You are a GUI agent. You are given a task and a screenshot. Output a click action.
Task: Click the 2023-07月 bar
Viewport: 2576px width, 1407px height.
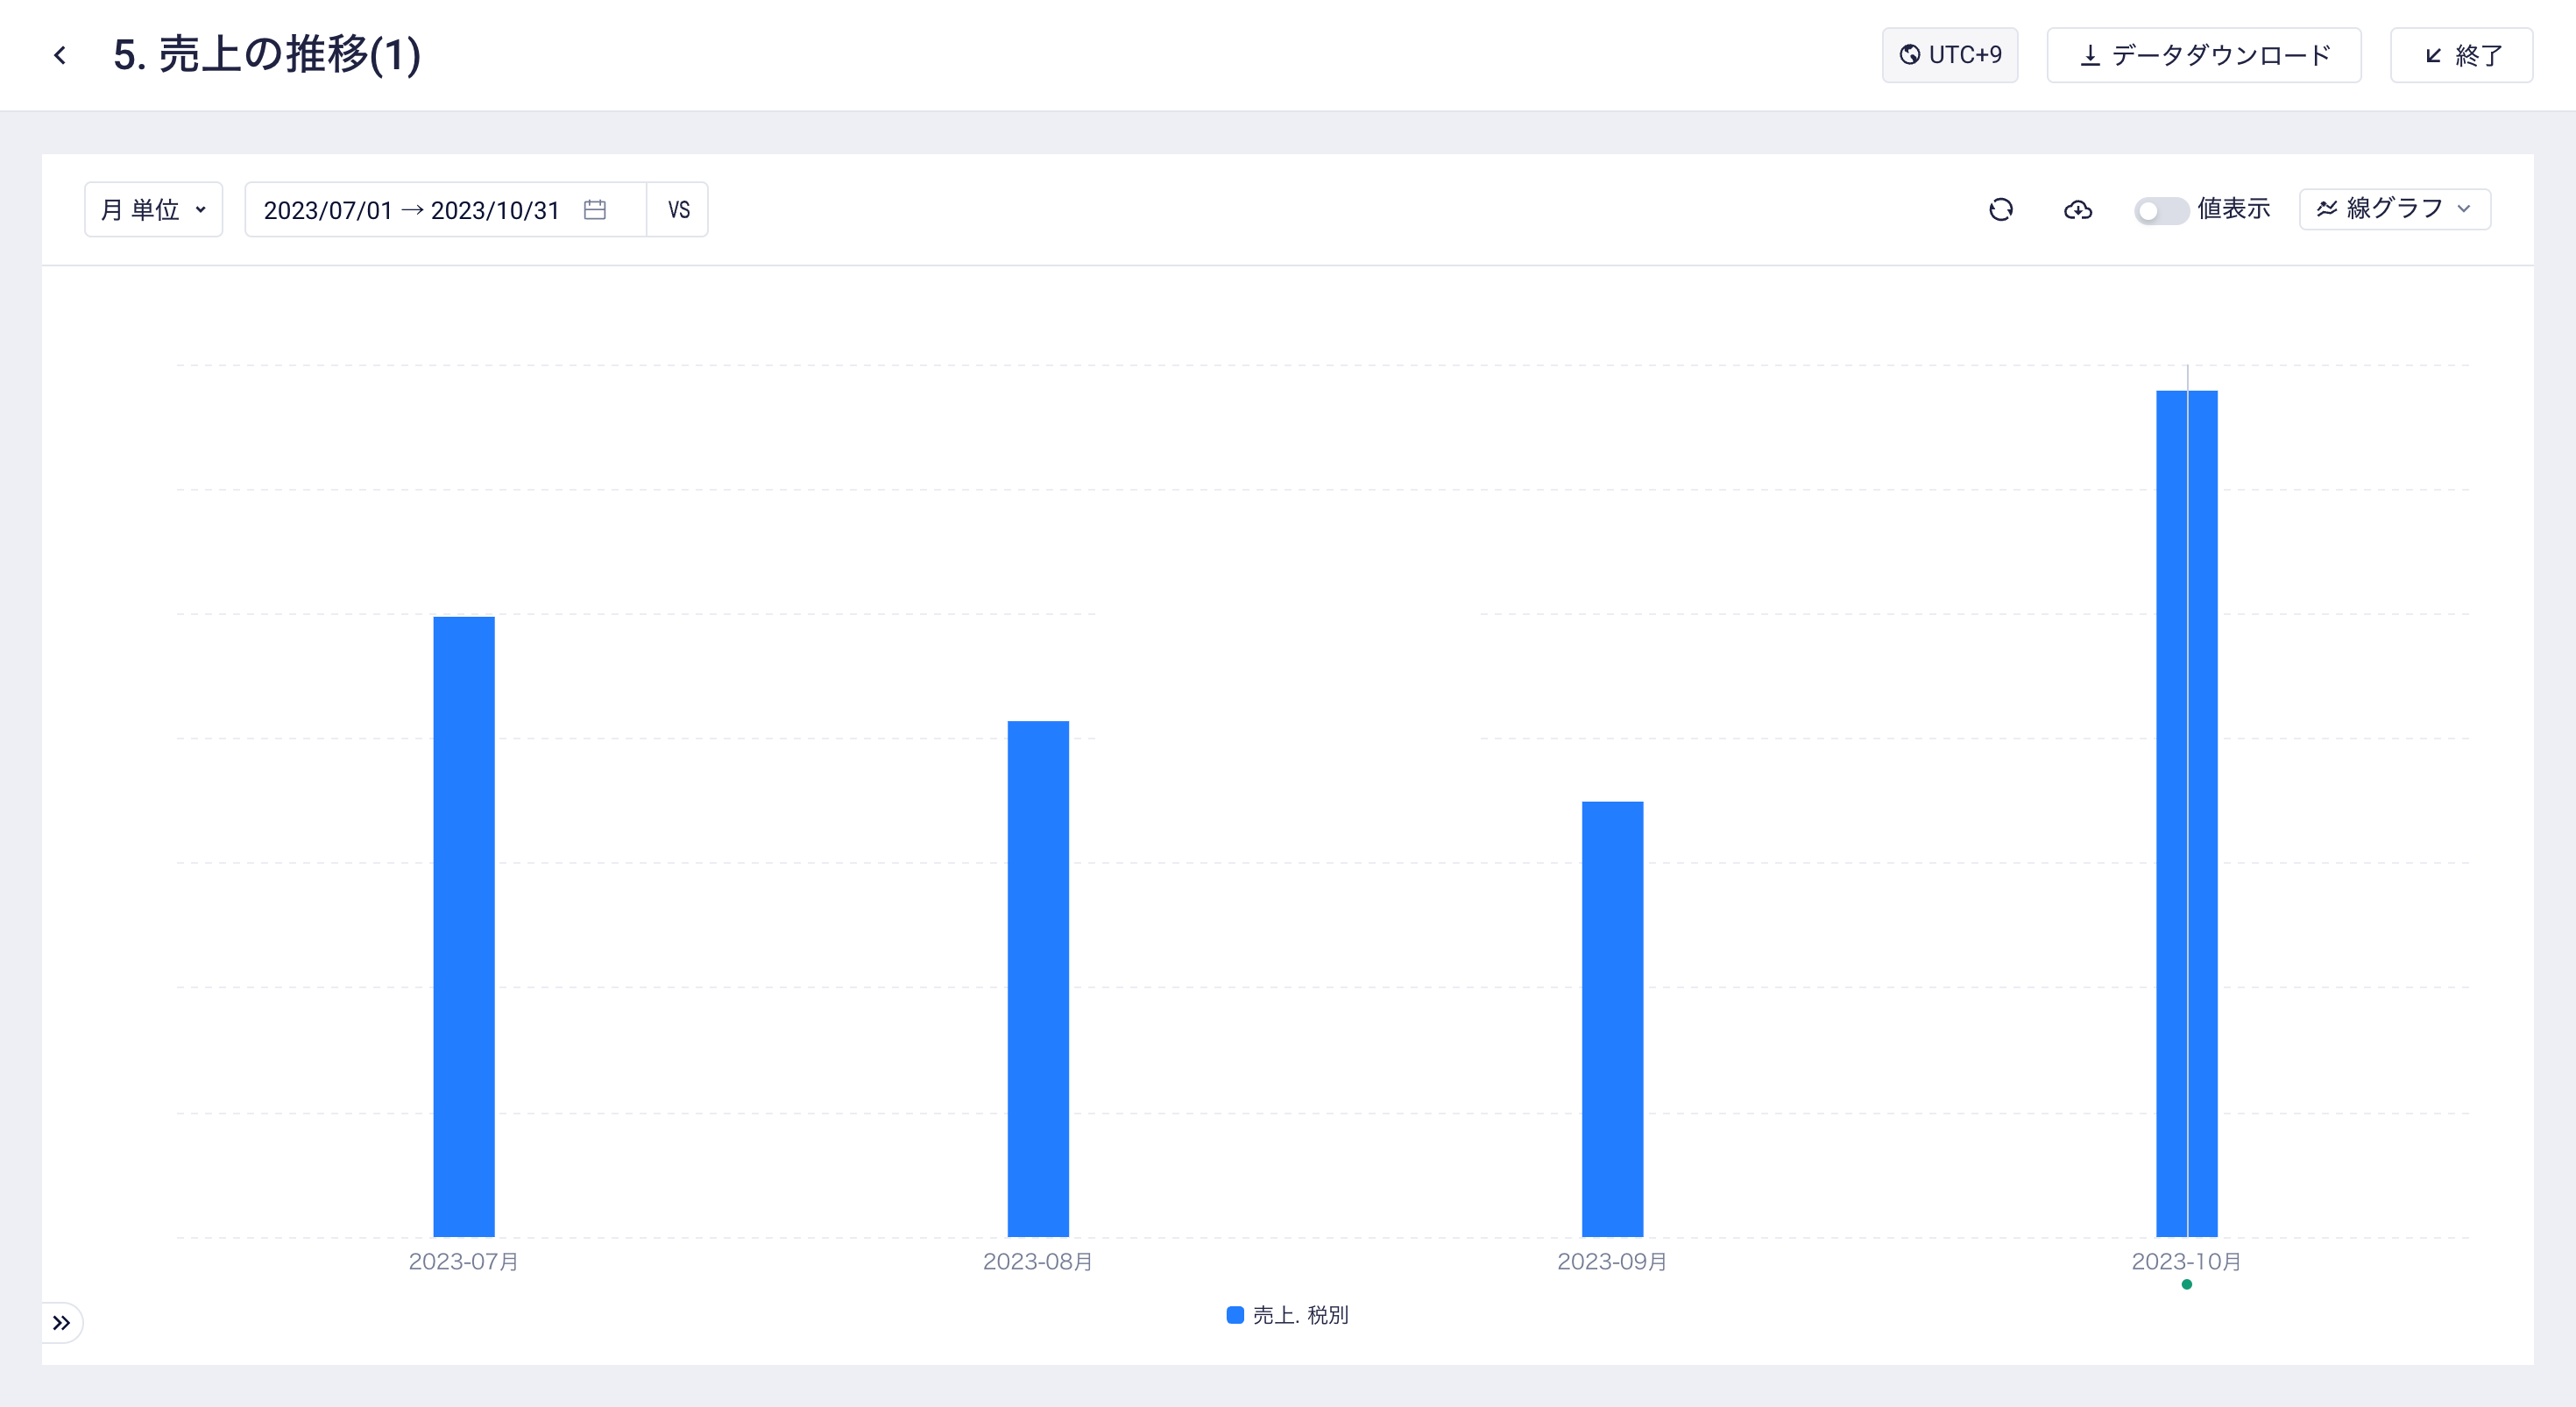coord(463,925)
